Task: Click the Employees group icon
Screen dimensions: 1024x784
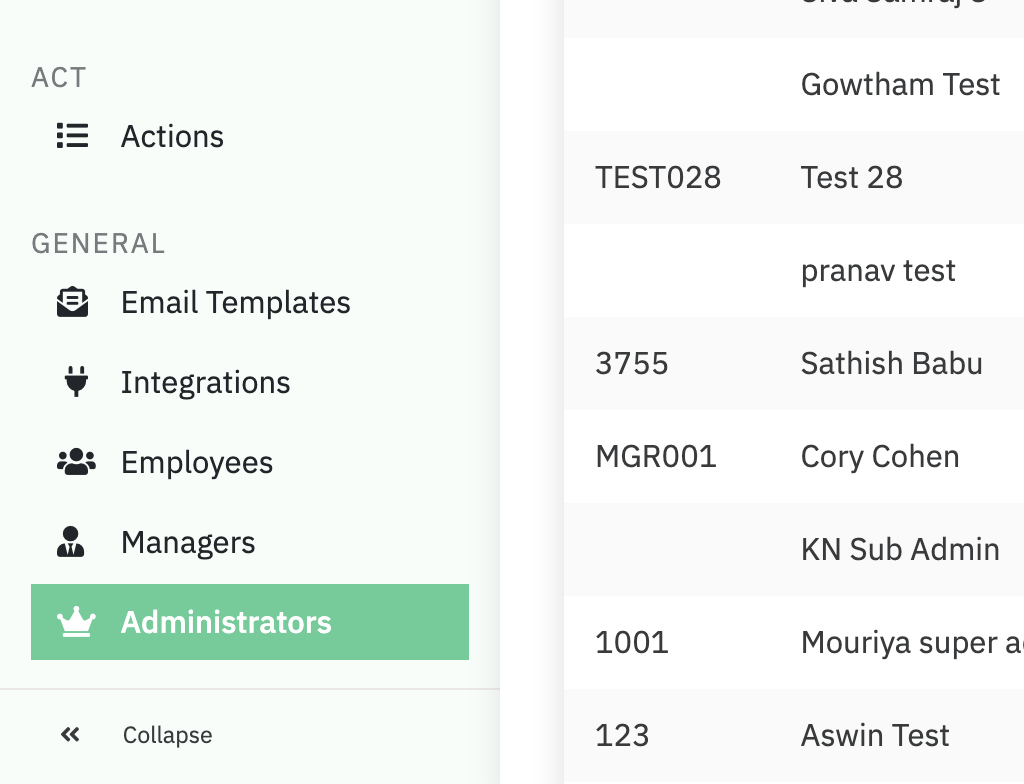Action: coord(76,462)
